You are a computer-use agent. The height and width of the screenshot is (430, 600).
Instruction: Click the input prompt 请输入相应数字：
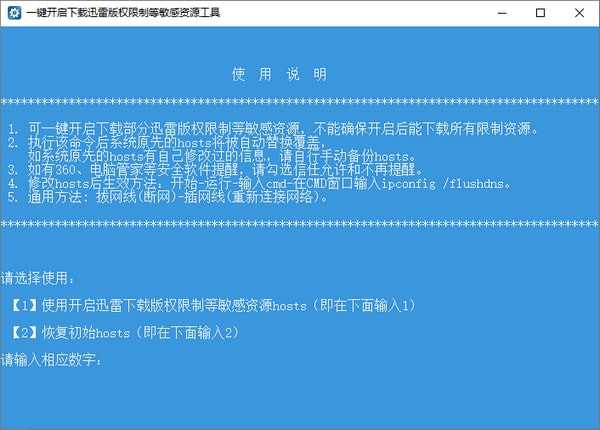click(x=51, y=360)
